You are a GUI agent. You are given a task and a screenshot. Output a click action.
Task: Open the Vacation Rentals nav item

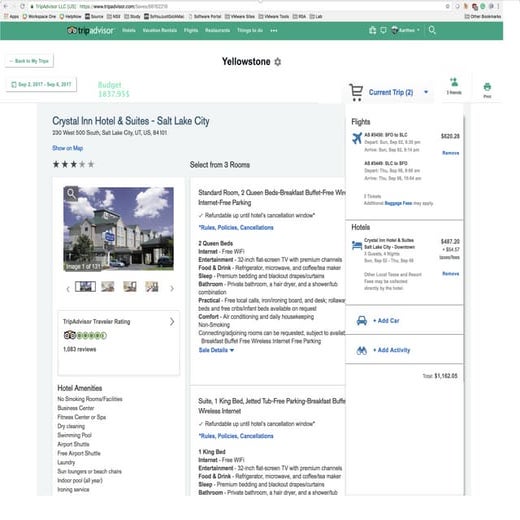[x=160, y=30]
